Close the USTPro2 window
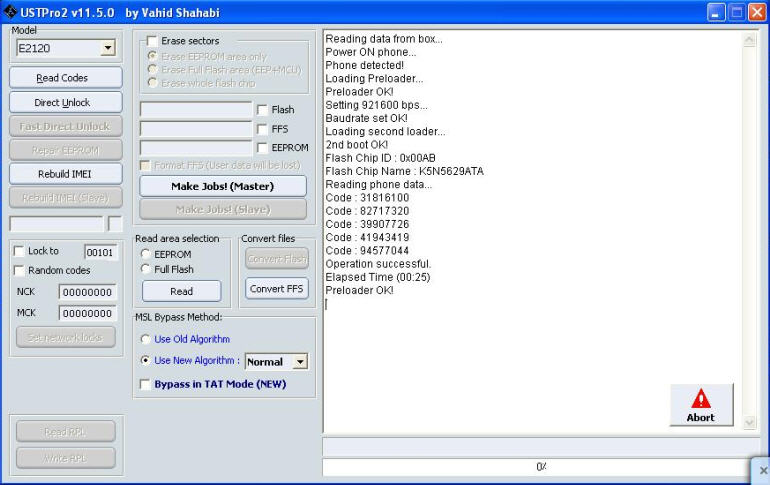The height and width of the screenshot is (485, 770). point(756,12)
